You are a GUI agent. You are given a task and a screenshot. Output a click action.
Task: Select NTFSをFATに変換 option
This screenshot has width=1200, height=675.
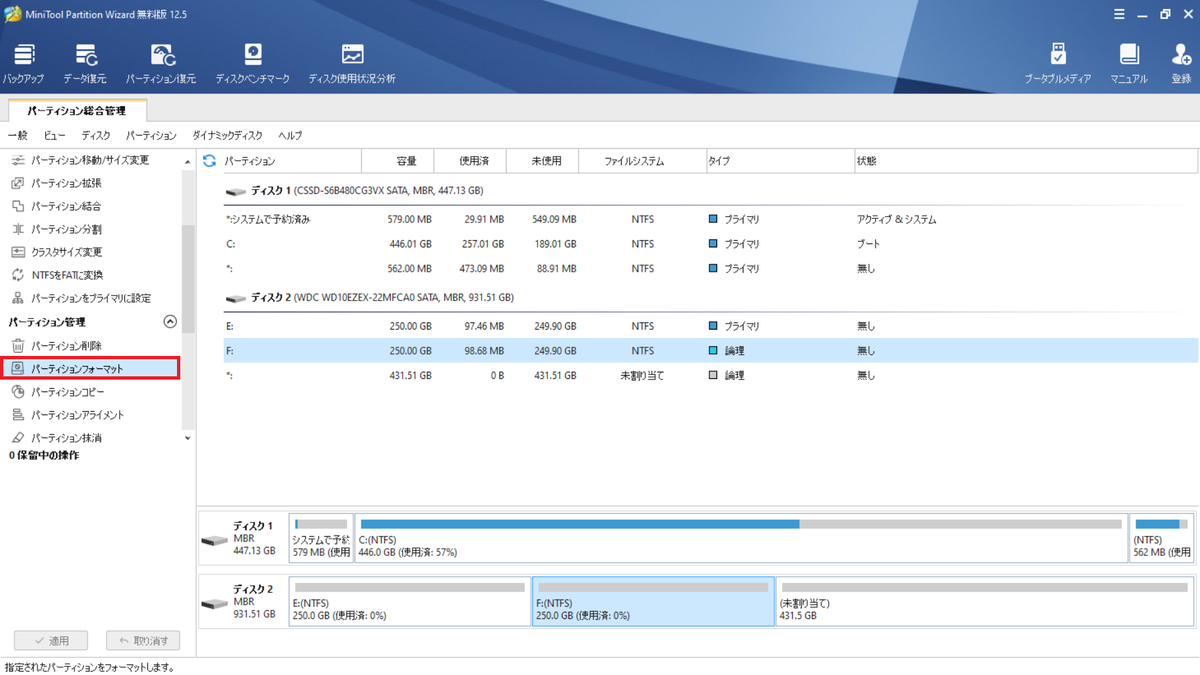(58, 275)
